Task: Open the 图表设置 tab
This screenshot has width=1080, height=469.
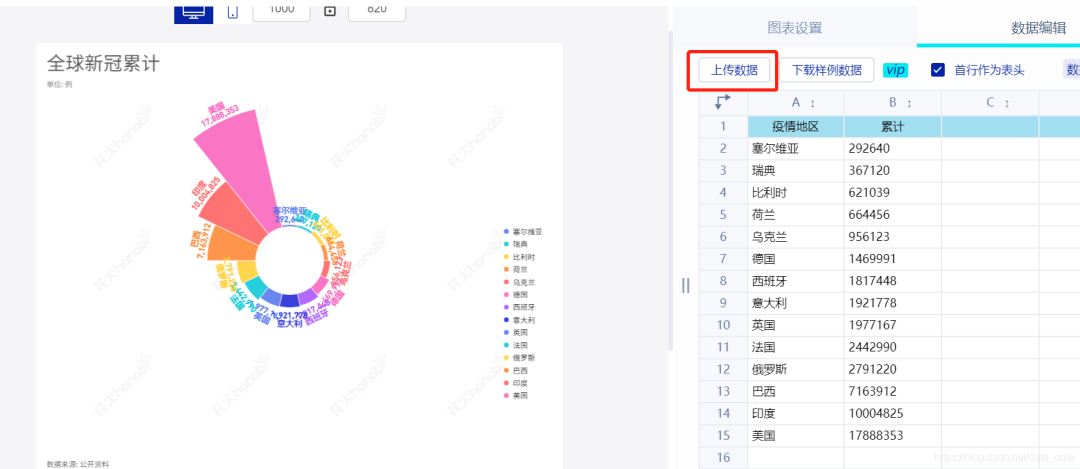Action: pos(795,28)
